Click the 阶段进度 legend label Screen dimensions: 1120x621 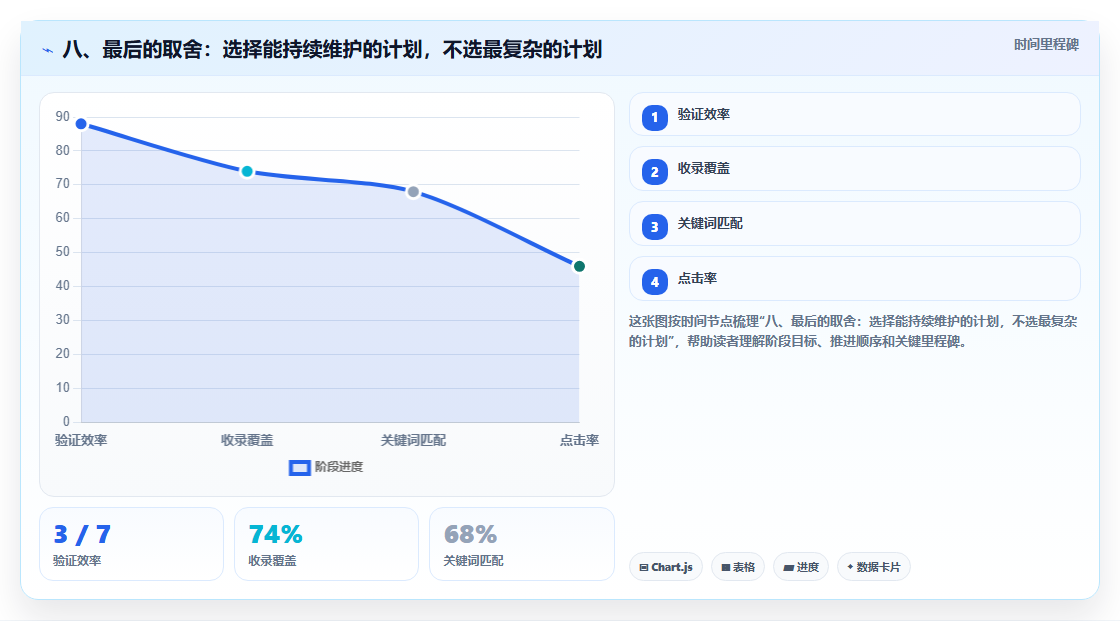339,467
